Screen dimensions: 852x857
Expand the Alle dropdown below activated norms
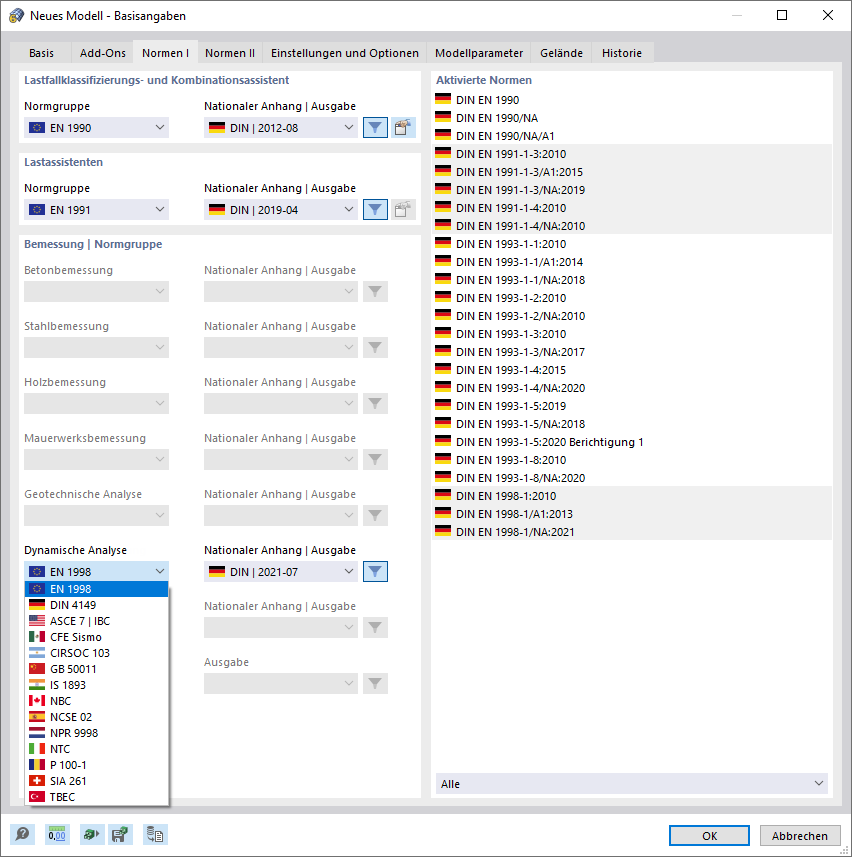tap(632, 783)
